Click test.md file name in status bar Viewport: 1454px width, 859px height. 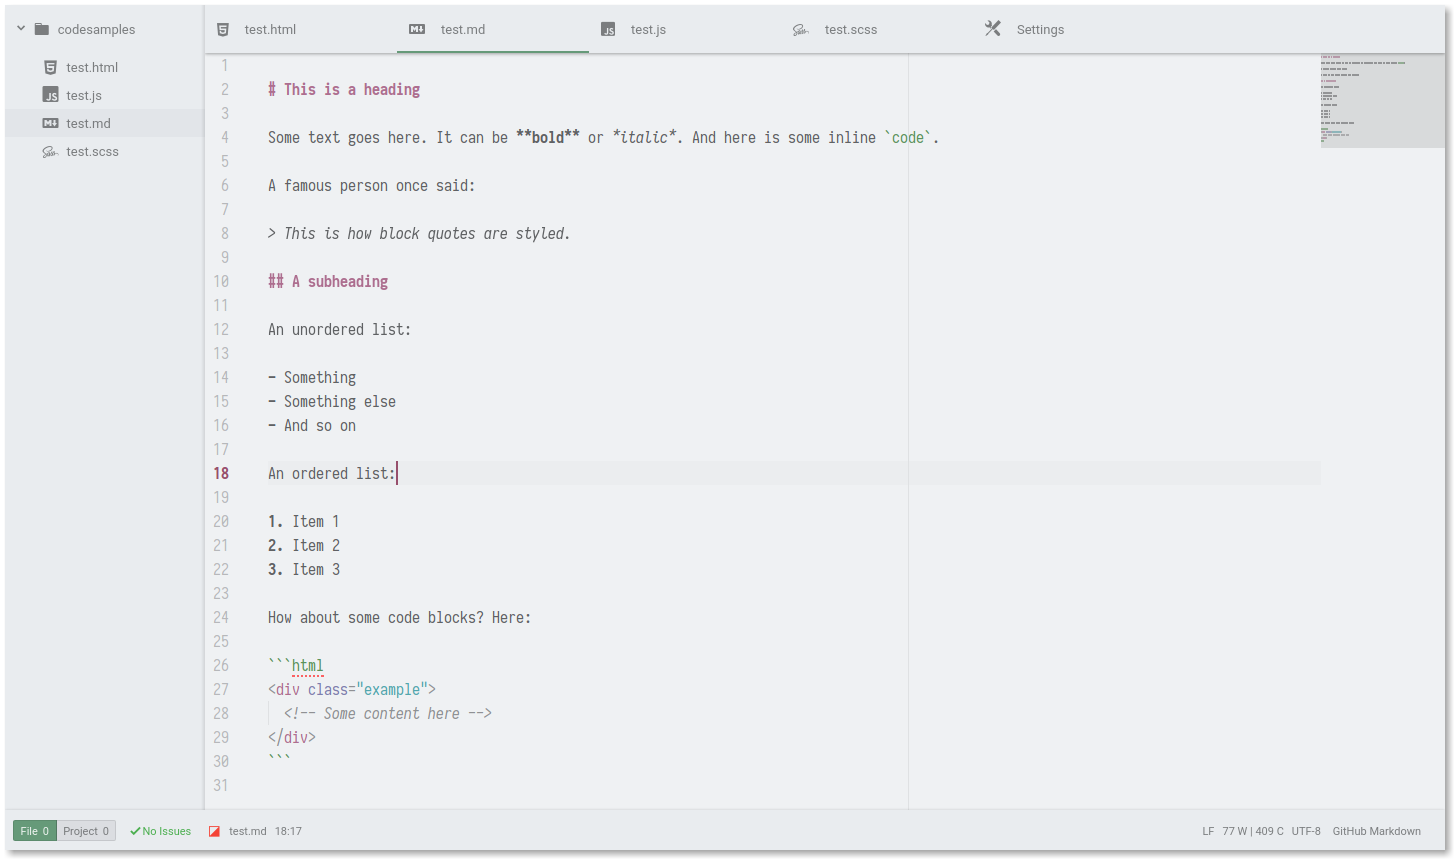pos(247,831)
